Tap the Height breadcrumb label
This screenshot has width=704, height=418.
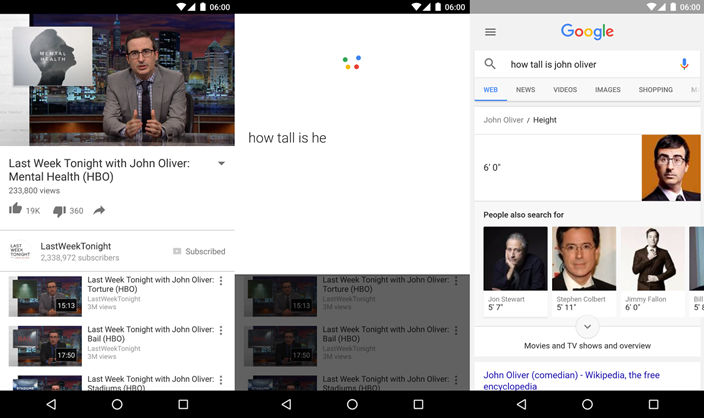click(545, 120)
